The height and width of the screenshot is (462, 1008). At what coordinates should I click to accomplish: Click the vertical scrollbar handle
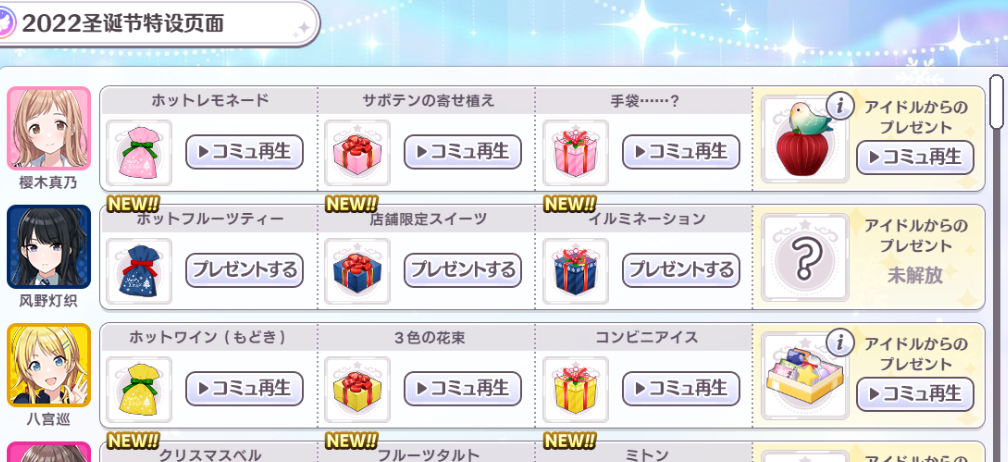point(996,101)
